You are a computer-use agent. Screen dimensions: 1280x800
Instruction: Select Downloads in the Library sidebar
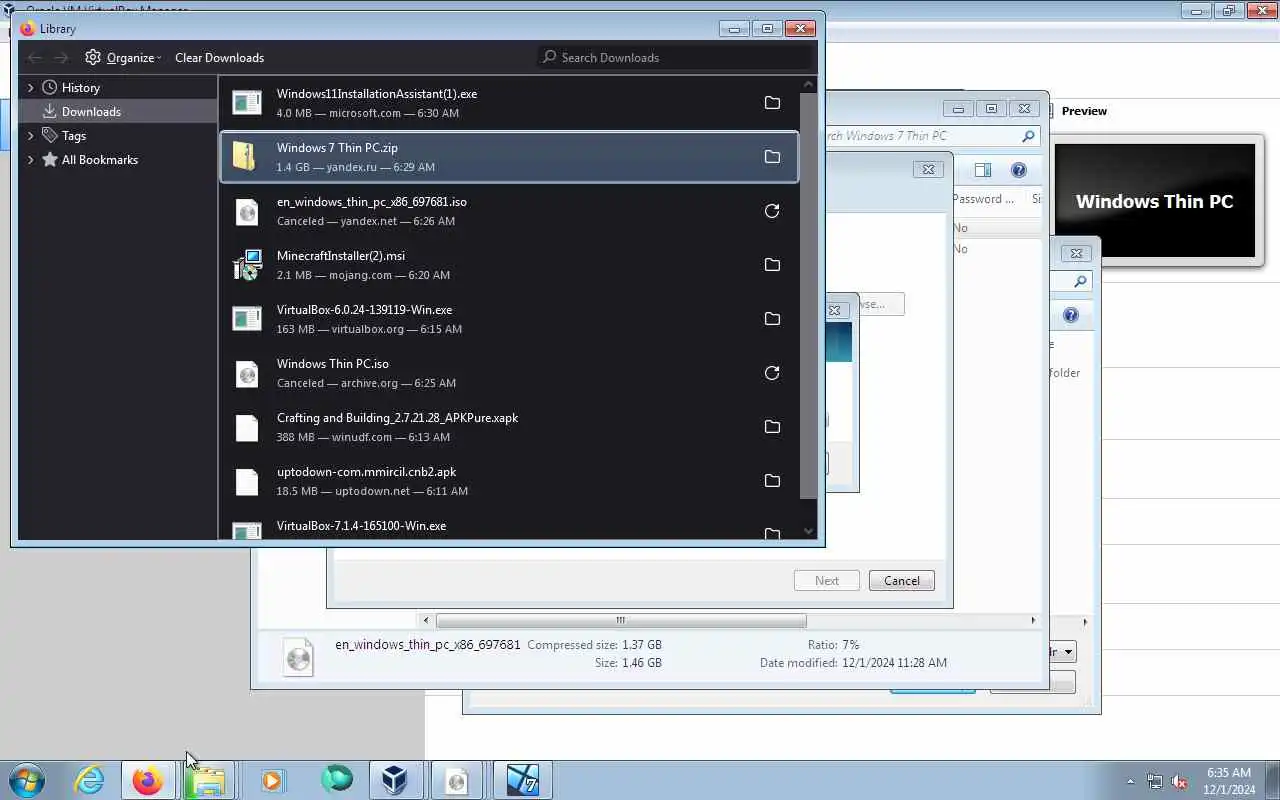[x=91, y=112]
